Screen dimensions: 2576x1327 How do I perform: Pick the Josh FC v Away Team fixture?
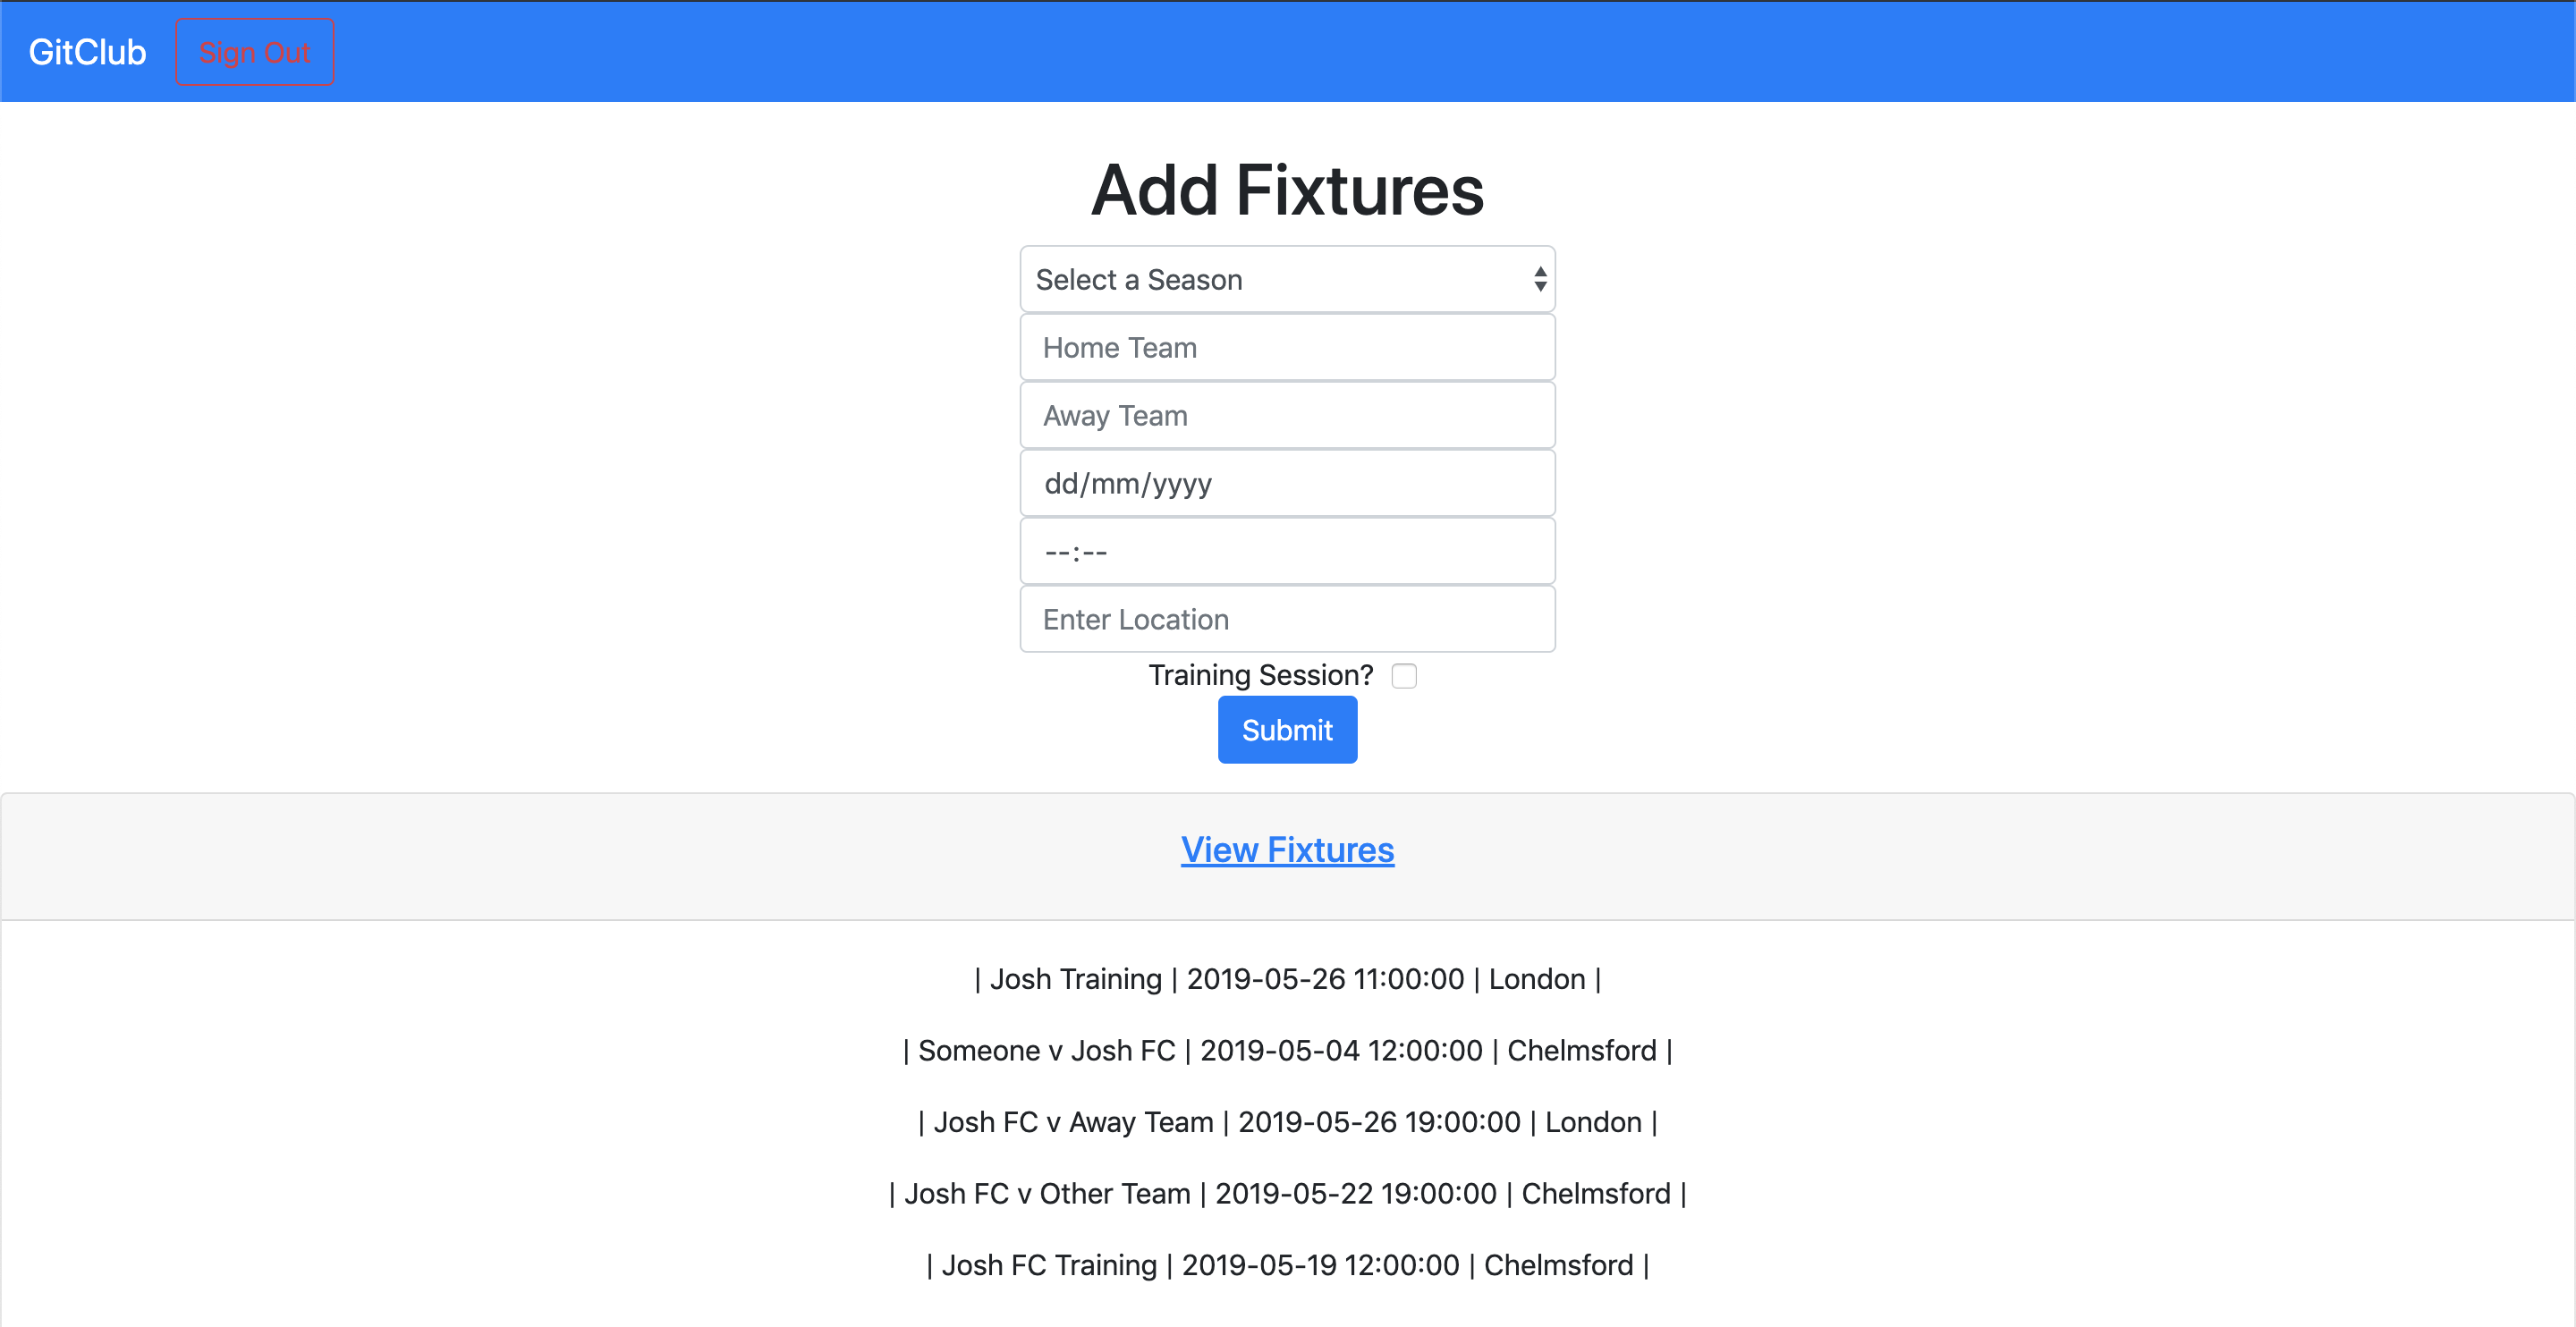coord(1287,1123)
